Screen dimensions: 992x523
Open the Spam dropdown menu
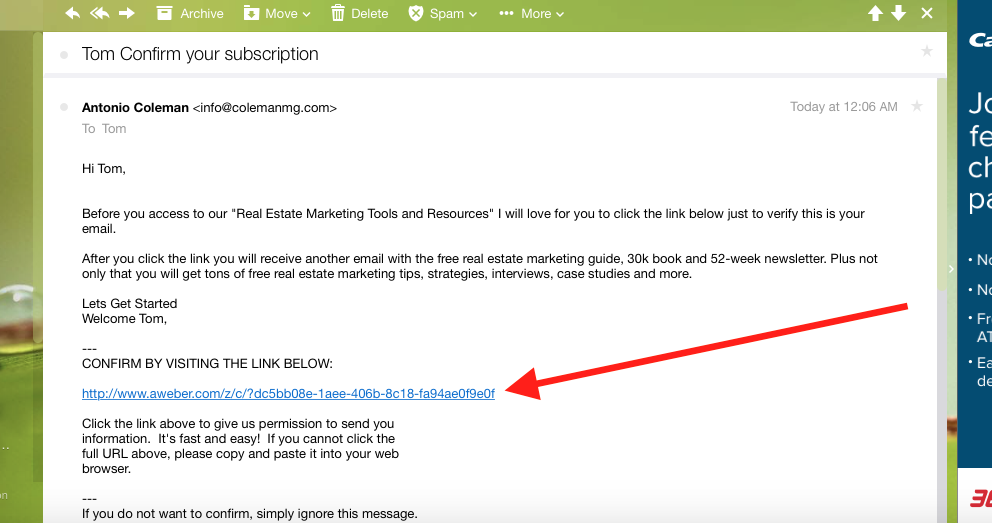point(443,13)
